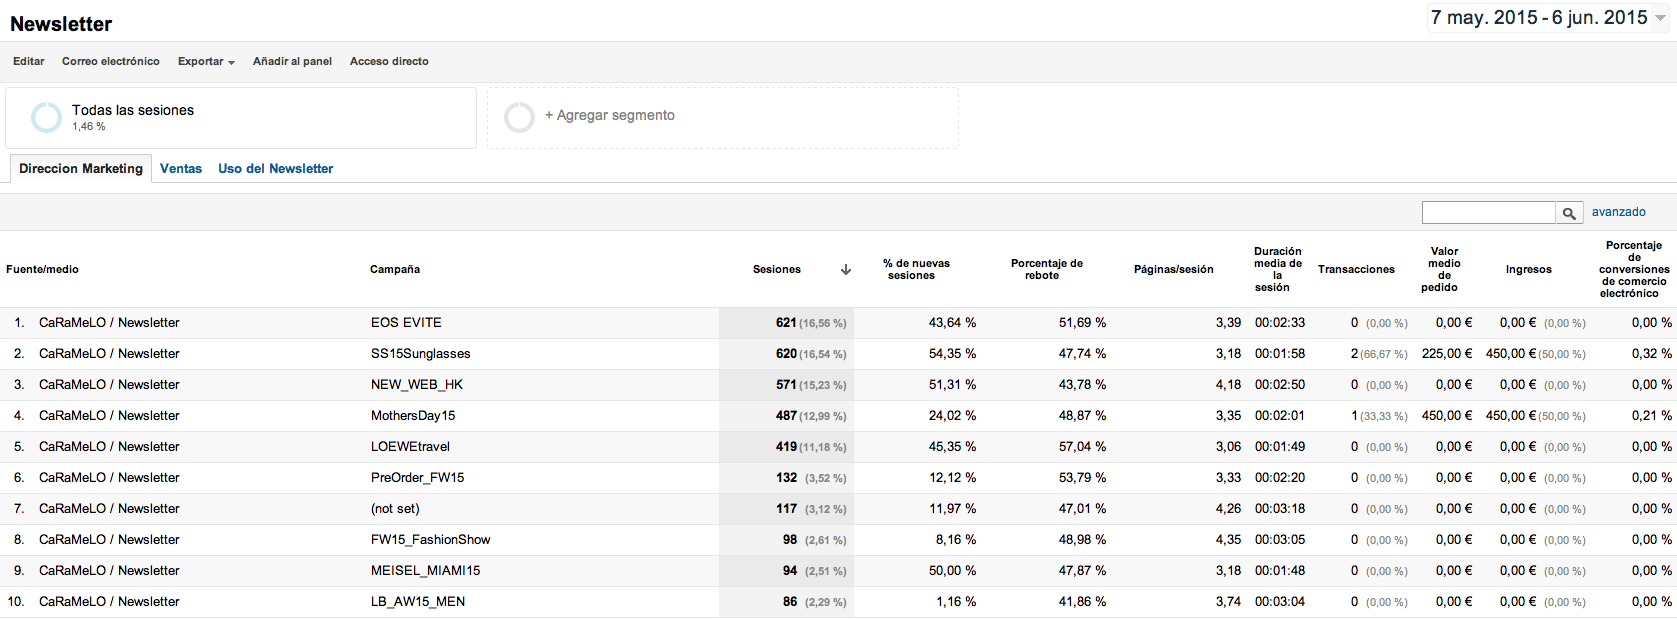Switch to the Ventas tab
Viewport: 1677px width, 619px height.
(x=181, y=169)
